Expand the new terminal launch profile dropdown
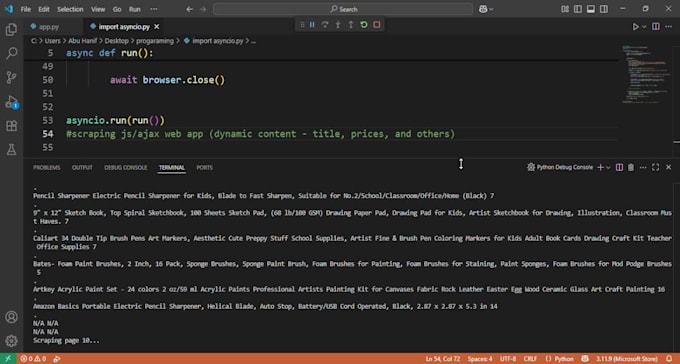Screen dimensions: 680x364 pos(608,167)
